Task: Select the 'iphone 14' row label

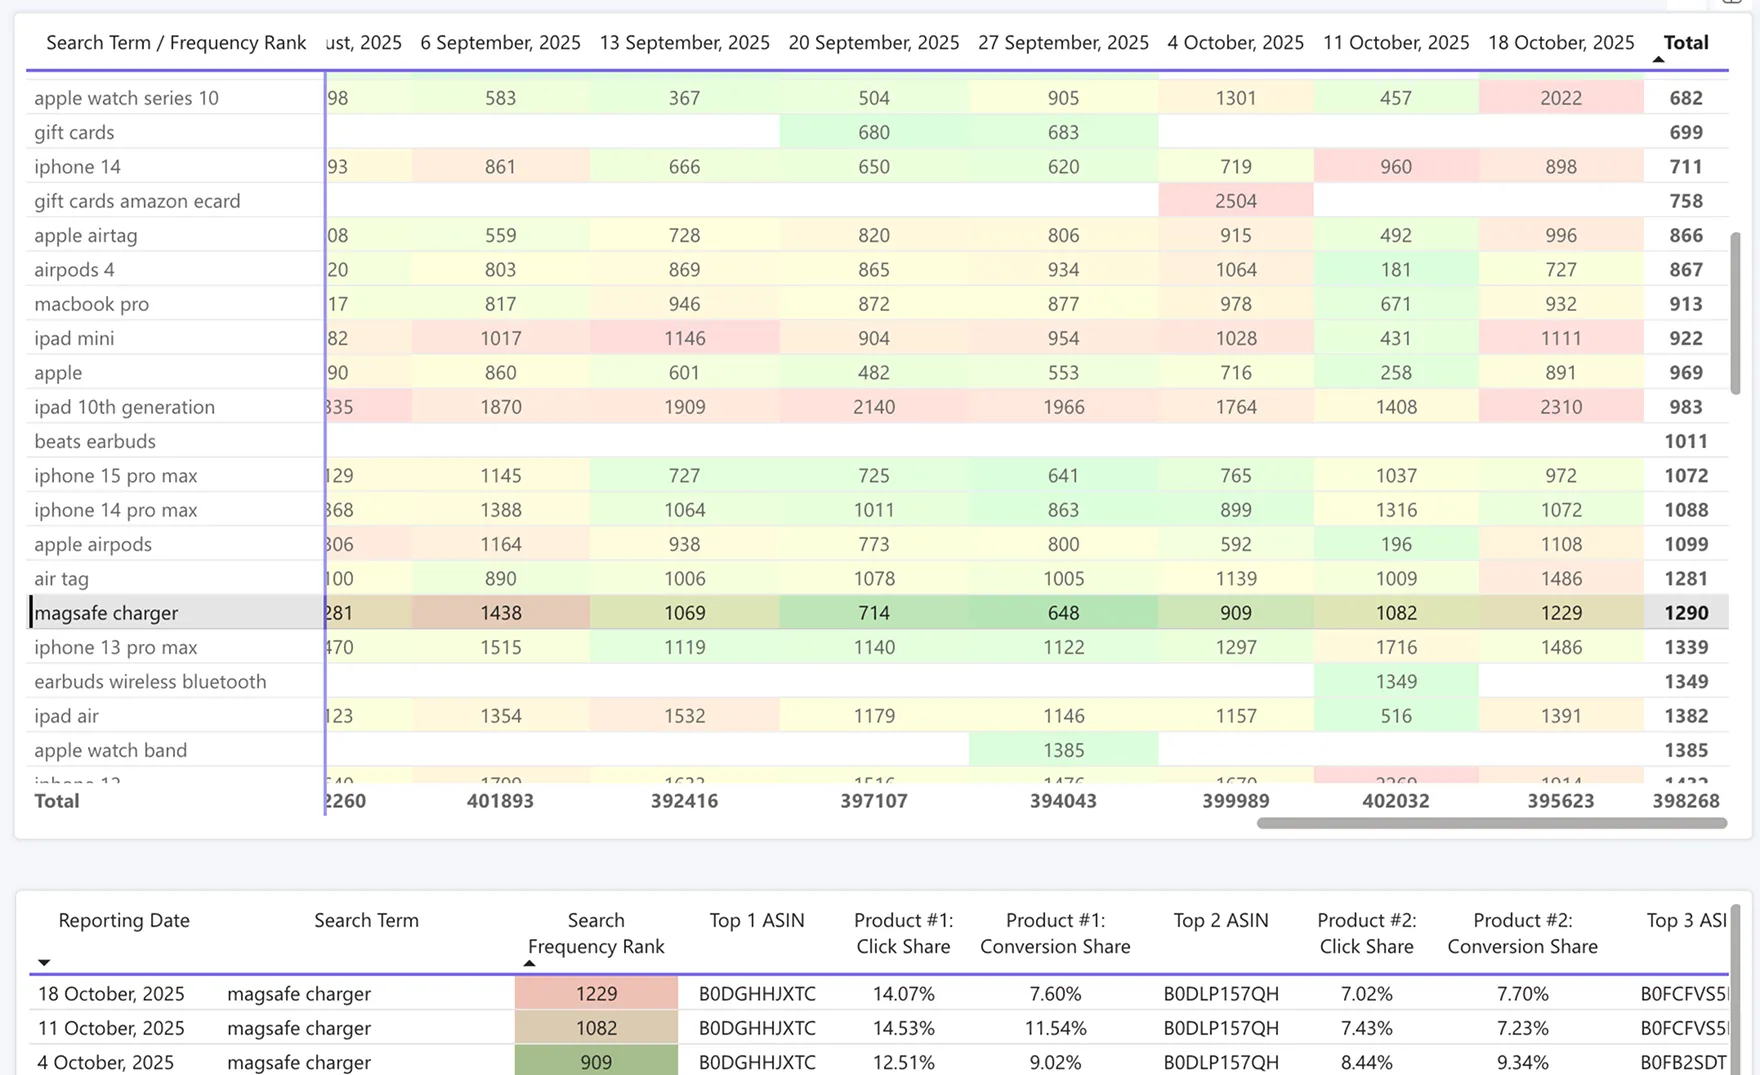Action: [x=77, y=166]
